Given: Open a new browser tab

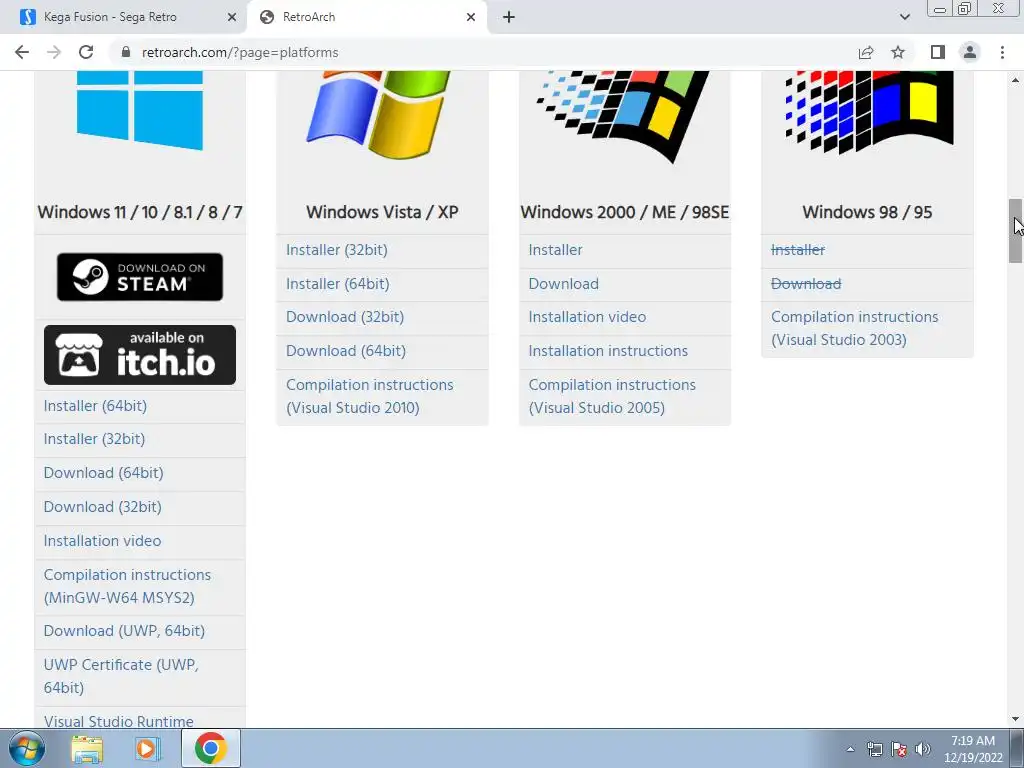Looking at the screenshot, I should click(x=509, y=17).
